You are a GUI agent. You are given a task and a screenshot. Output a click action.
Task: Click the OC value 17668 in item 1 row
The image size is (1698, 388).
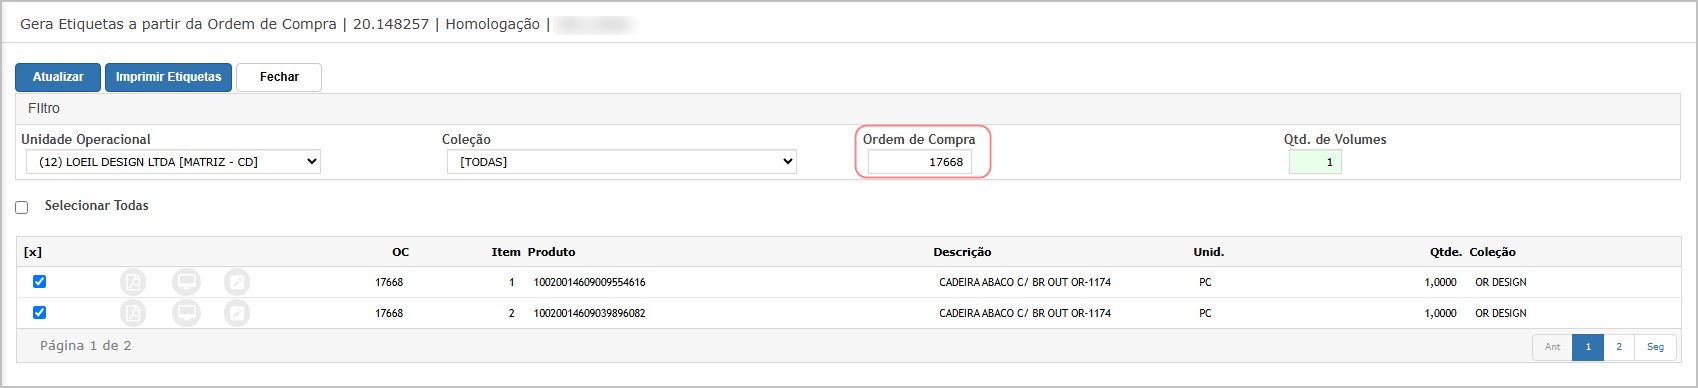point(389,282)
